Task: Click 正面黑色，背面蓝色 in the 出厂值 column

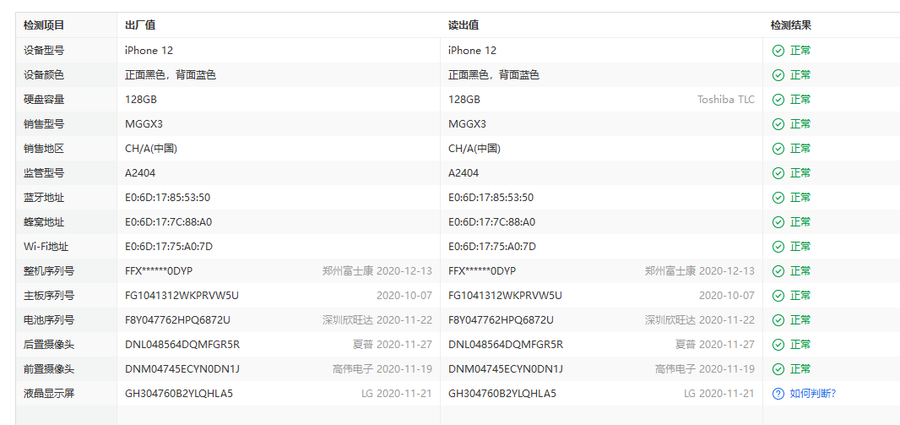Action: (170, 75)
